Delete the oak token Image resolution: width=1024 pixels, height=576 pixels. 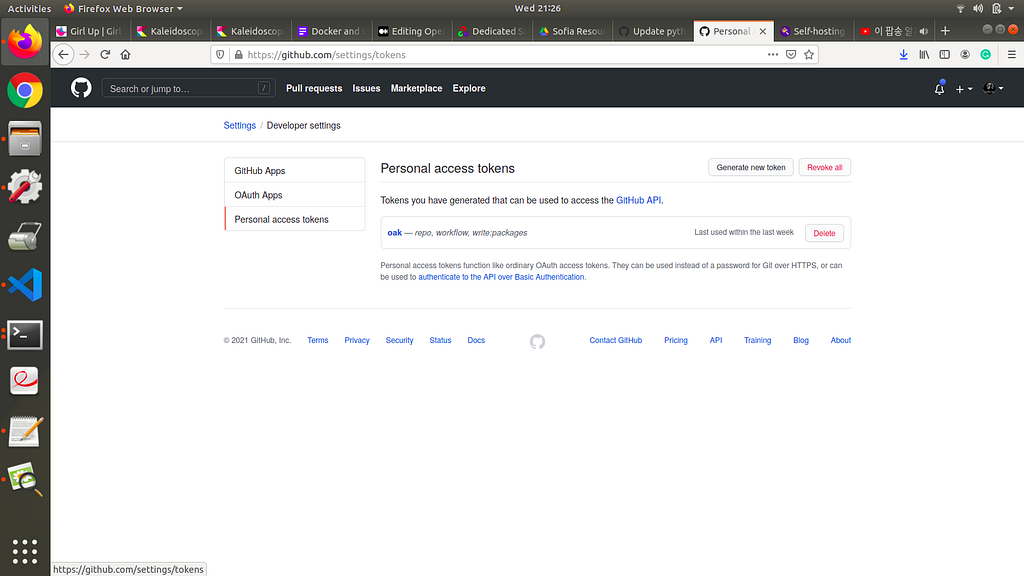[x=824, y=233]
